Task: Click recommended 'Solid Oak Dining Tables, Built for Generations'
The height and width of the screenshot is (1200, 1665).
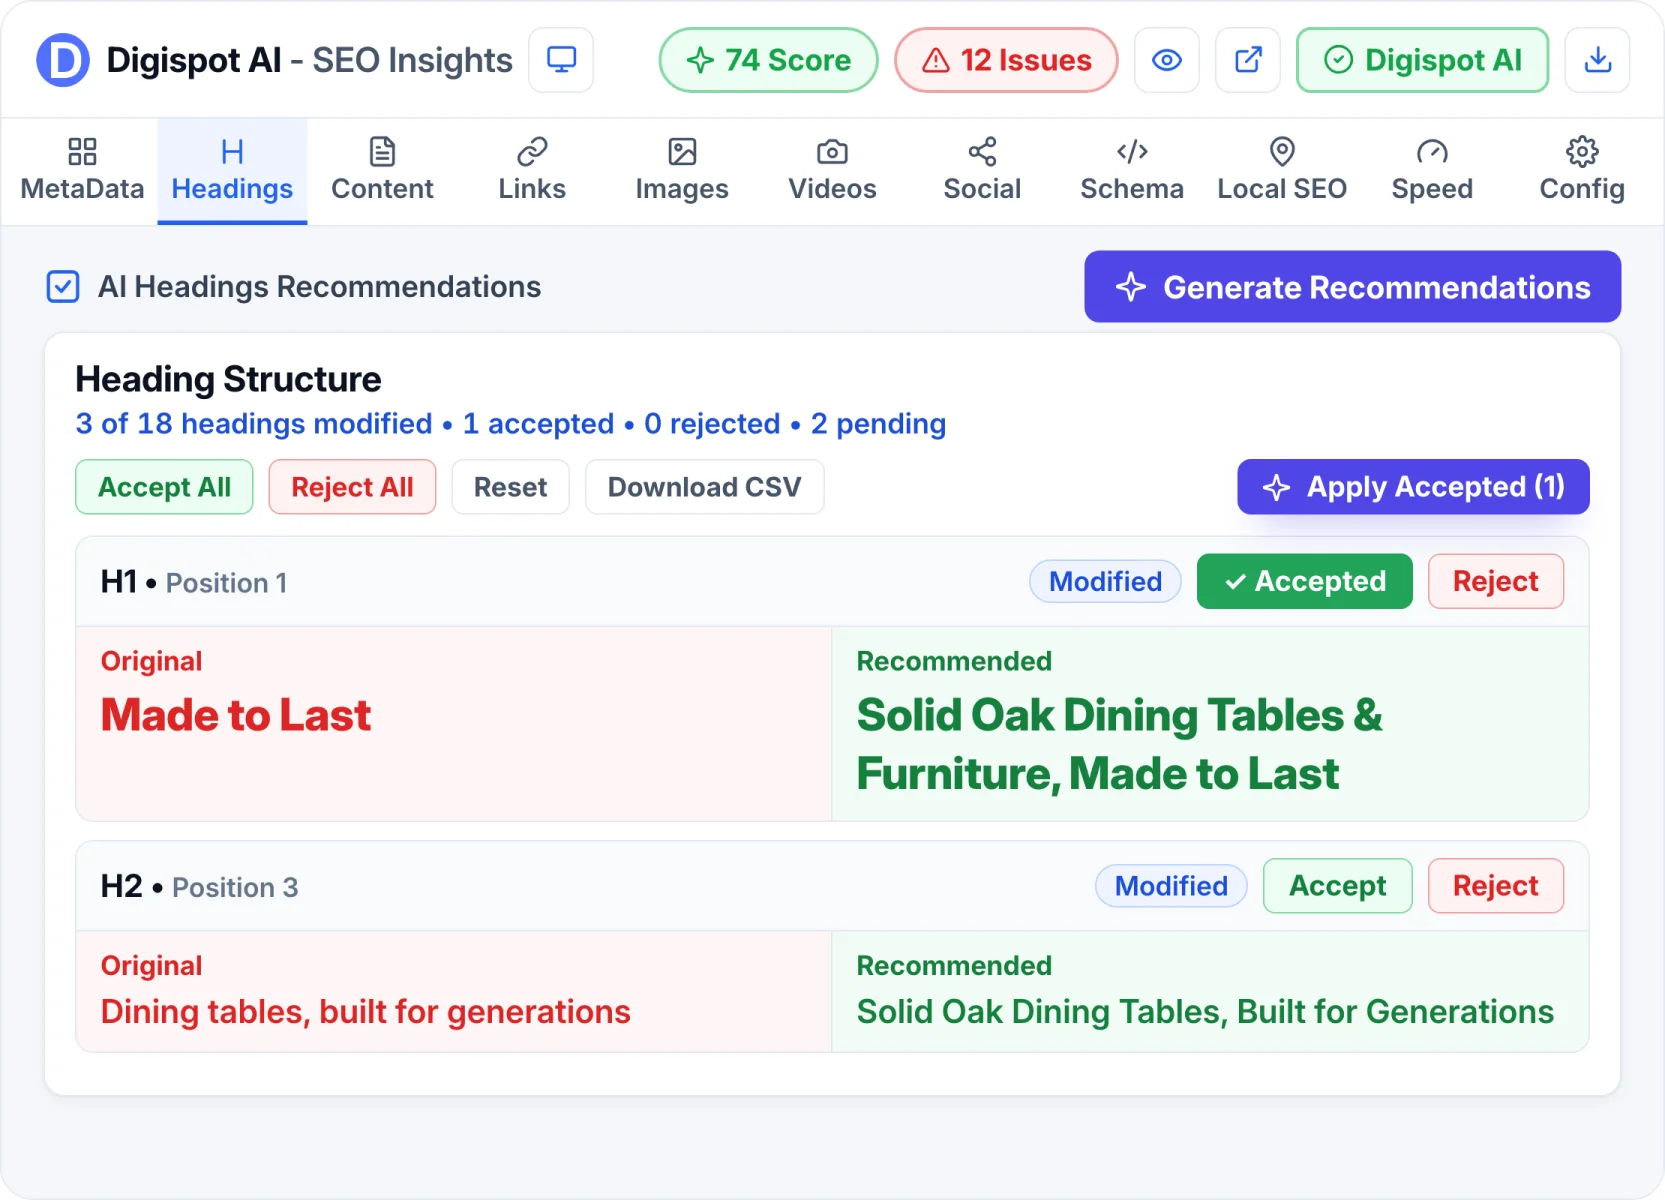Action: [x=1205, y=1012]
